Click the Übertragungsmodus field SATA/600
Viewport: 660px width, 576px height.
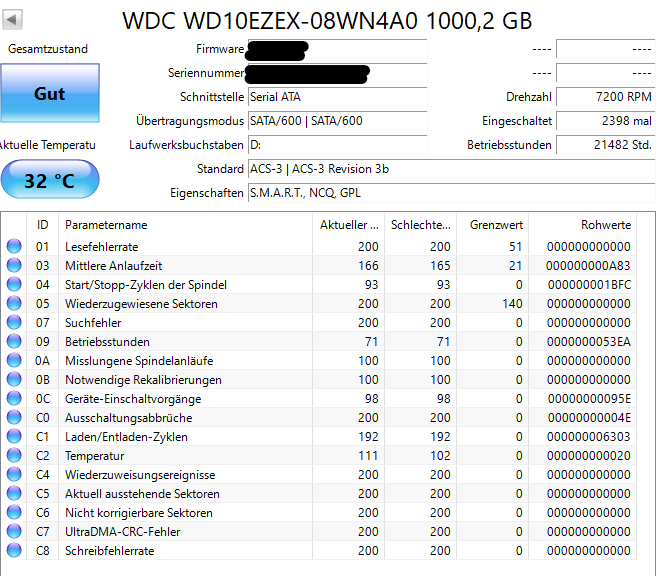pos(338,121)
